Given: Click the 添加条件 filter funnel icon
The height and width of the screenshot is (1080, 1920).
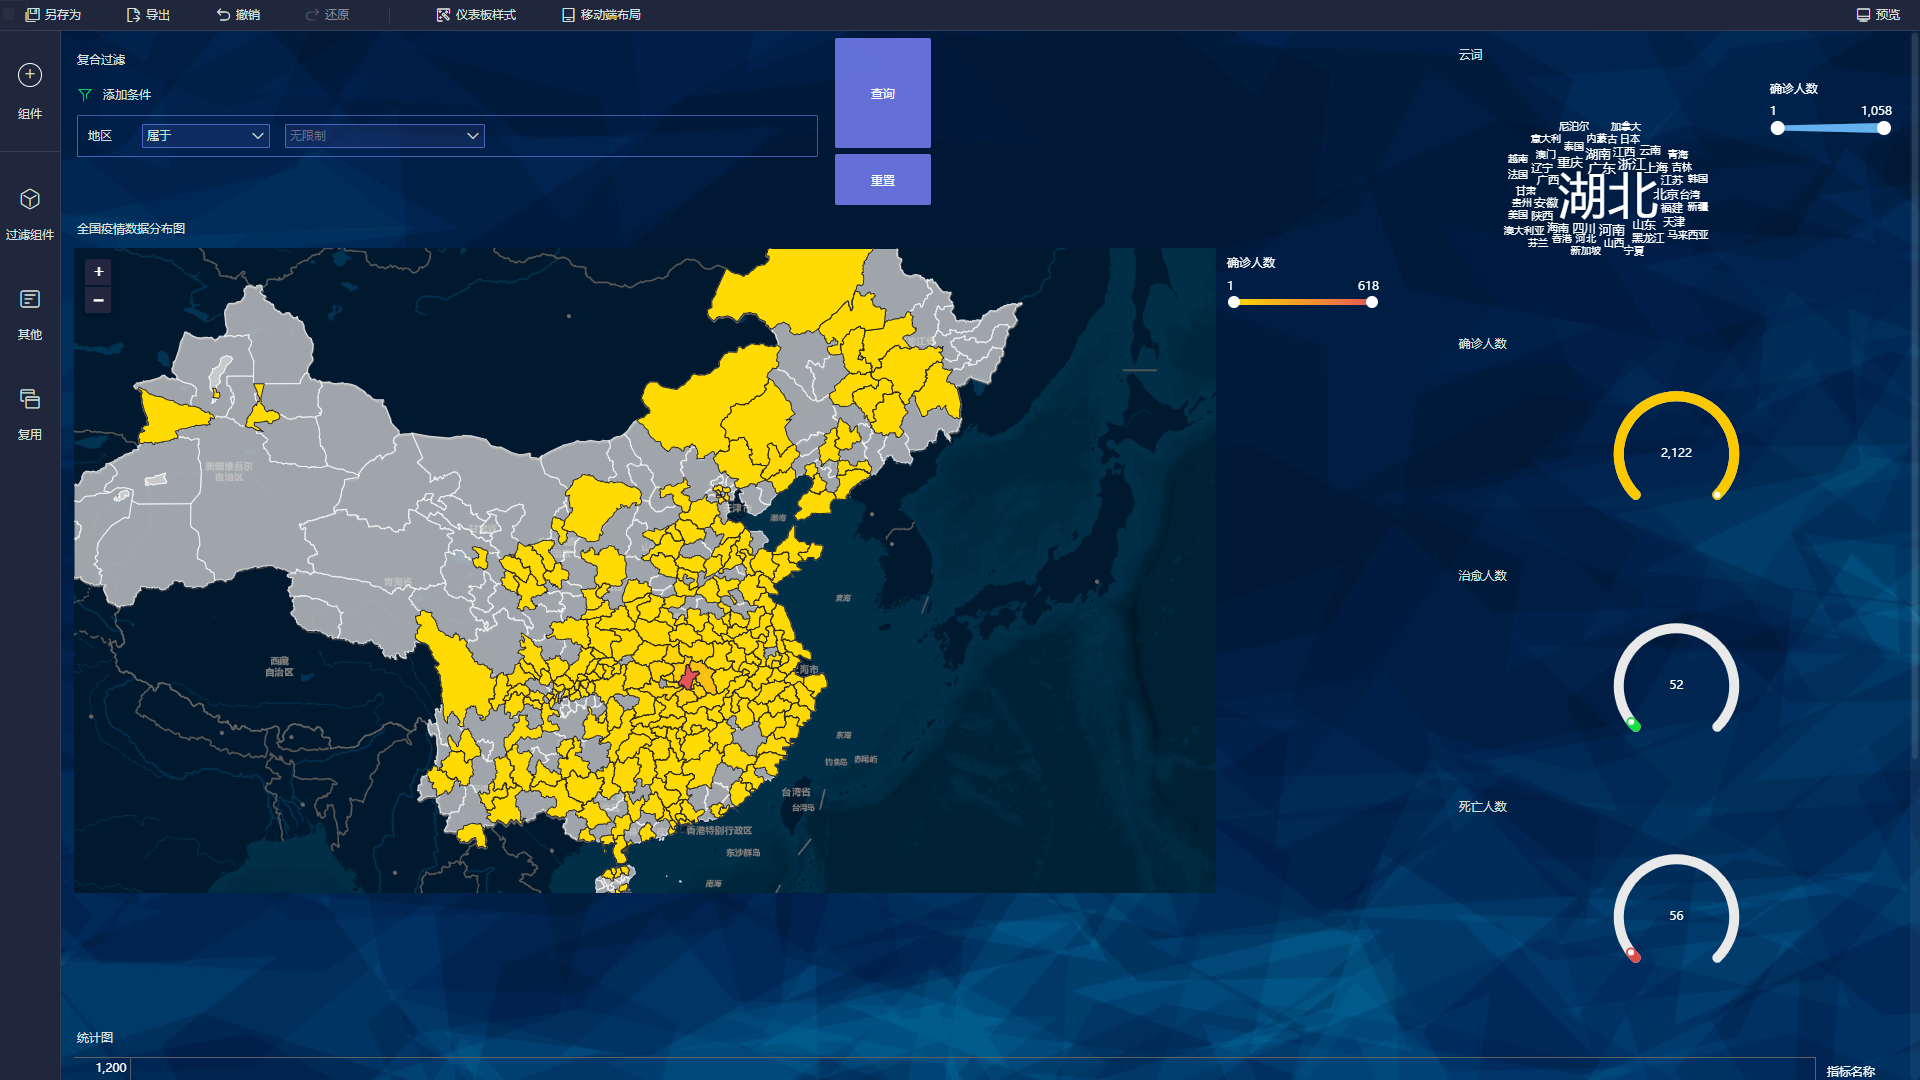Looking at the screenshot, I should (85, 95).
